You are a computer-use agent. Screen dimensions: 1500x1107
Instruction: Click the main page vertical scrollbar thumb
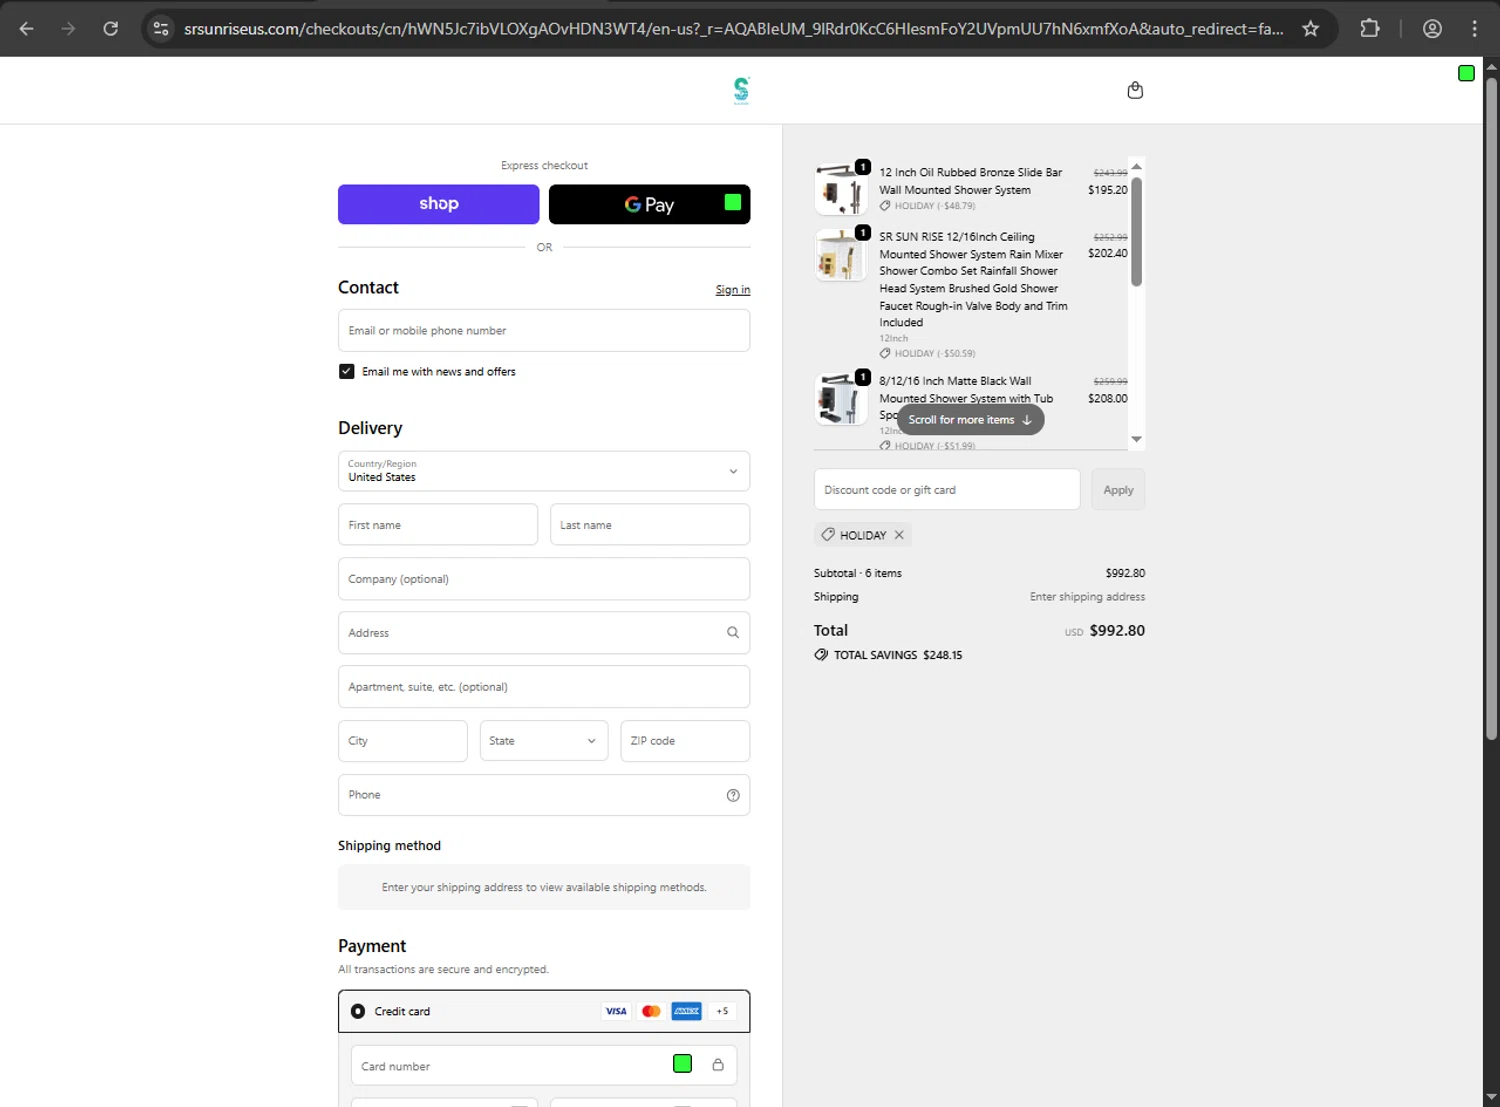pos(1491,408)
